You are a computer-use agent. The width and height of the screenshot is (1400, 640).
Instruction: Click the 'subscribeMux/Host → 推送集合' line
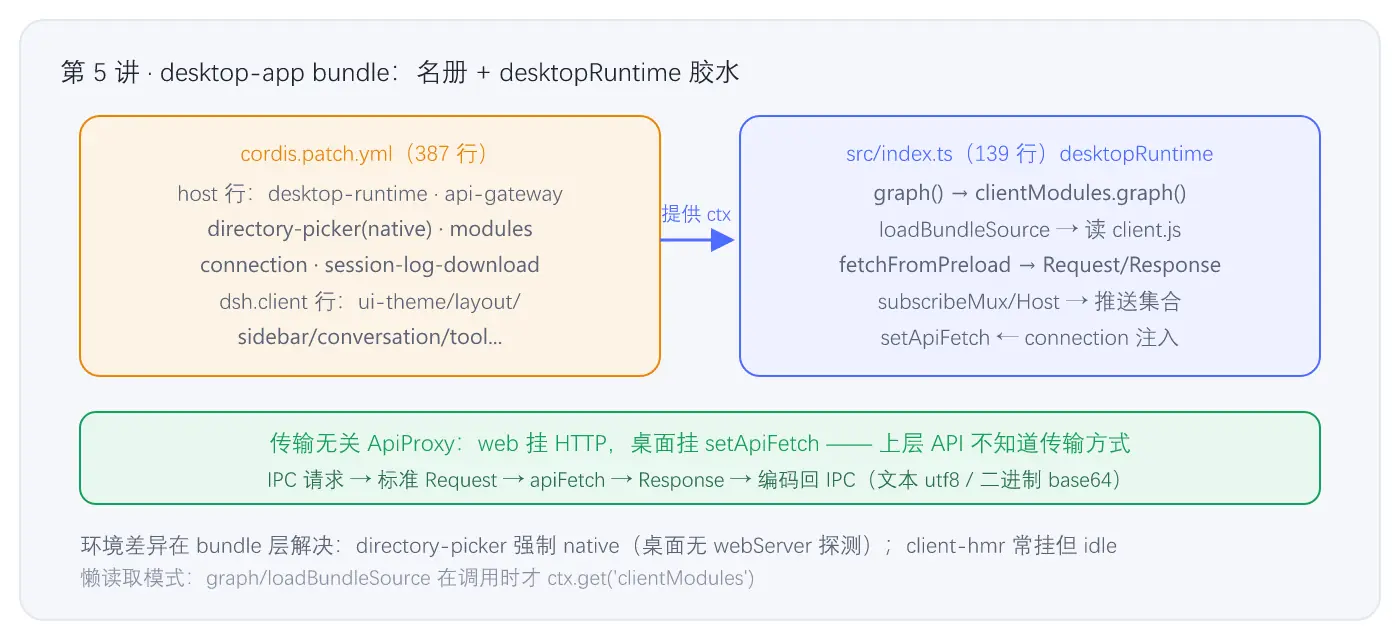coord(1029,301)
